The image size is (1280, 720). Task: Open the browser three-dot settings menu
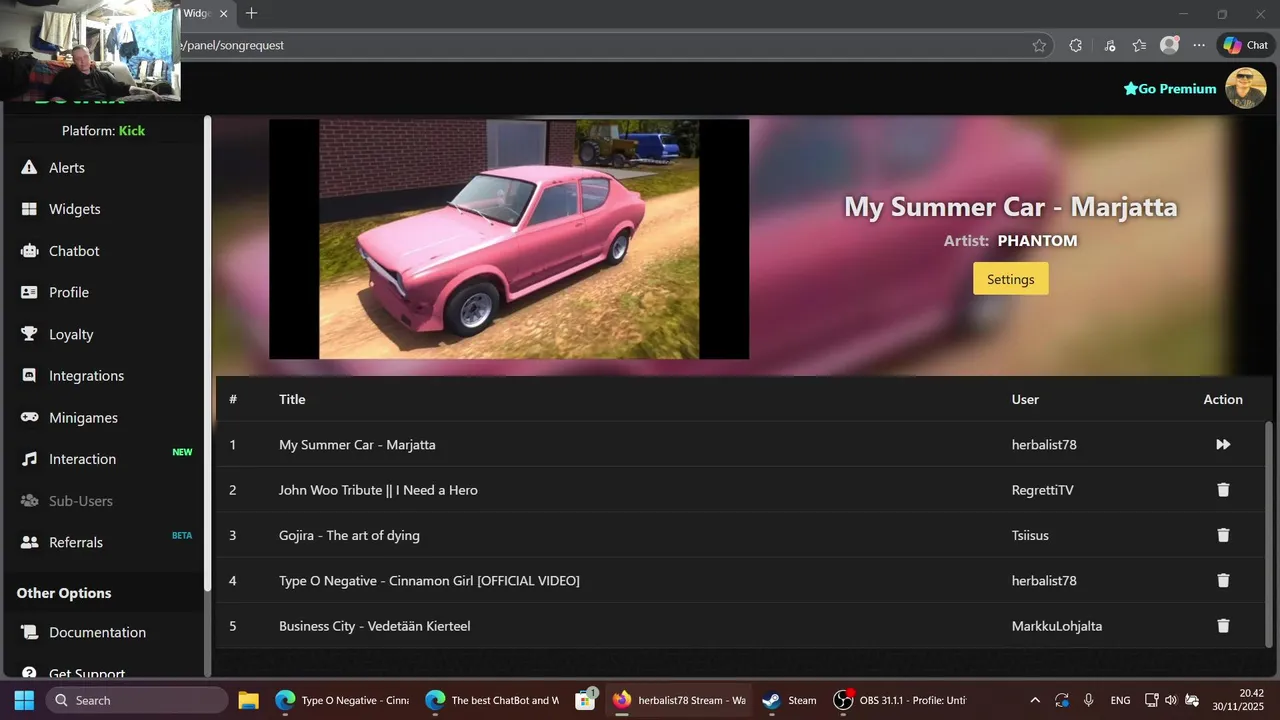1199,45
